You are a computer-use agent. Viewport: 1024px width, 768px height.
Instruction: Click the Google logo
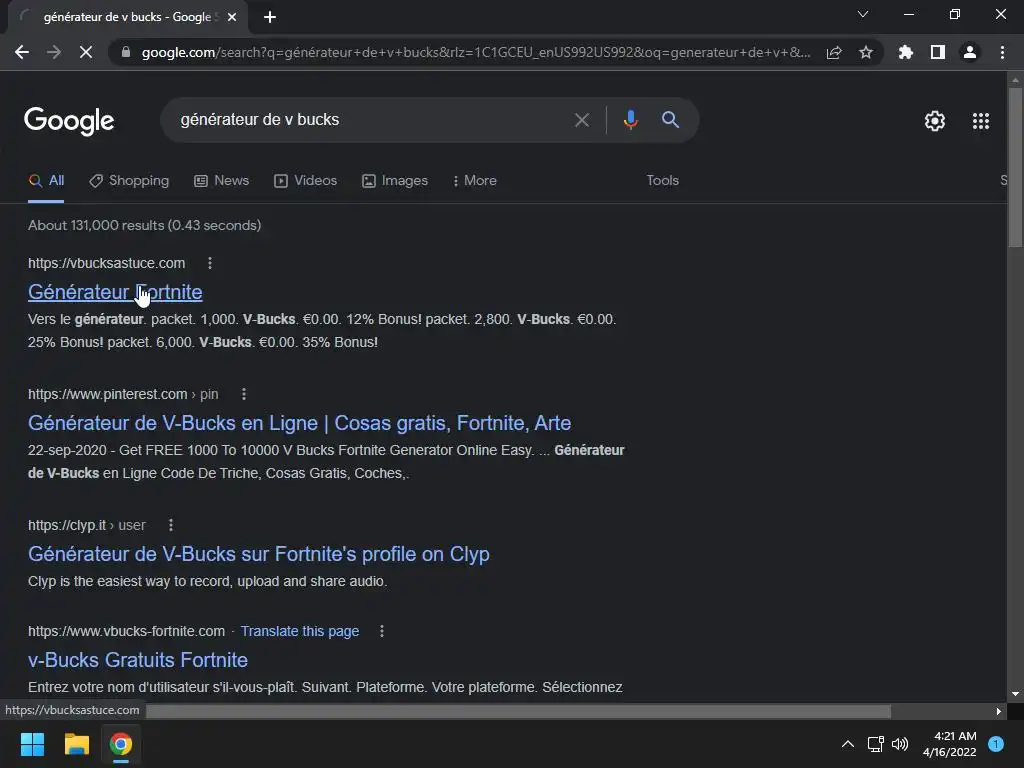(69, 121)
